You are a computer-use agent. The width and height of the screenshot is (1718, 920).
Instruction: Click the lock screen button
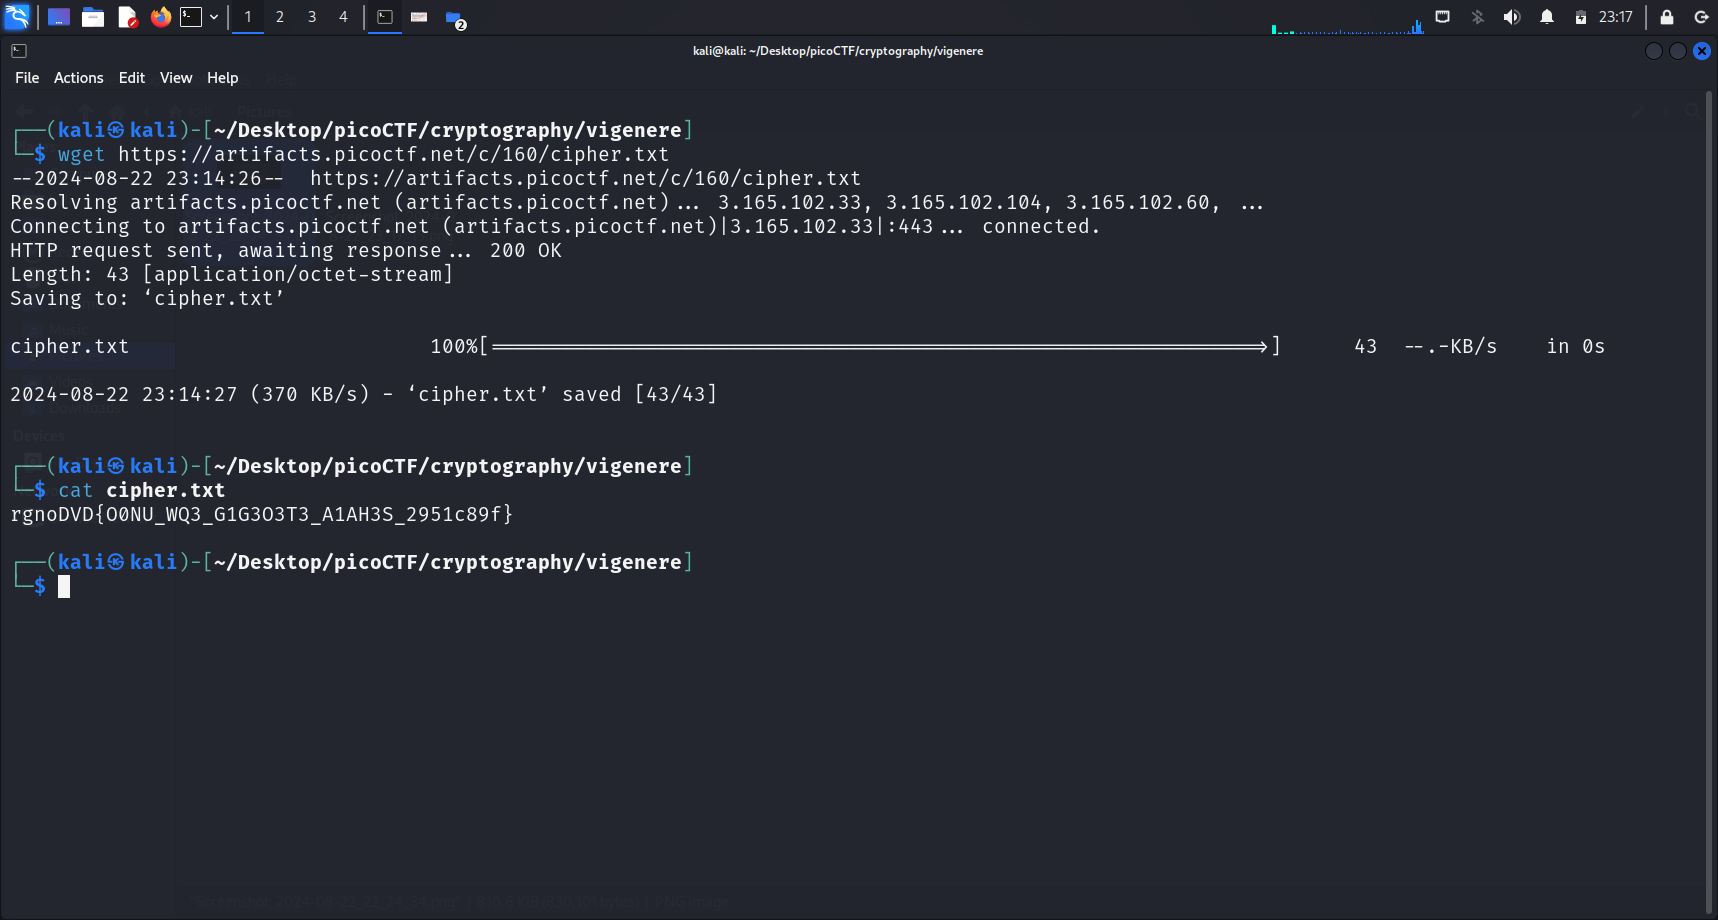pos(1666,17)
